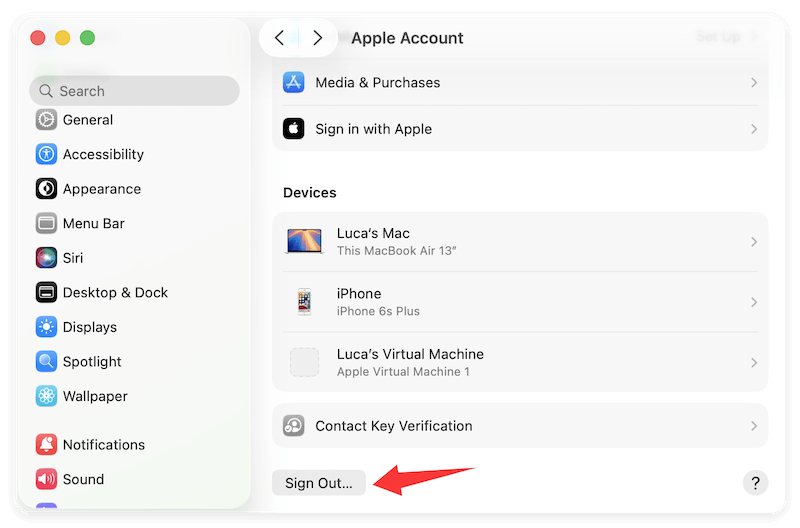Click the 'Luca's Virtual Machine' name
800x528 pixels.
coord(410,354)
